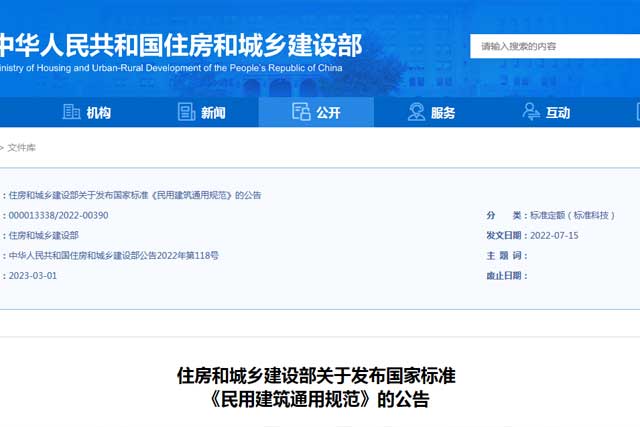
Task: Click the 互动 user exchange icon
Action: pyautogui.click(x=531, y=111)
